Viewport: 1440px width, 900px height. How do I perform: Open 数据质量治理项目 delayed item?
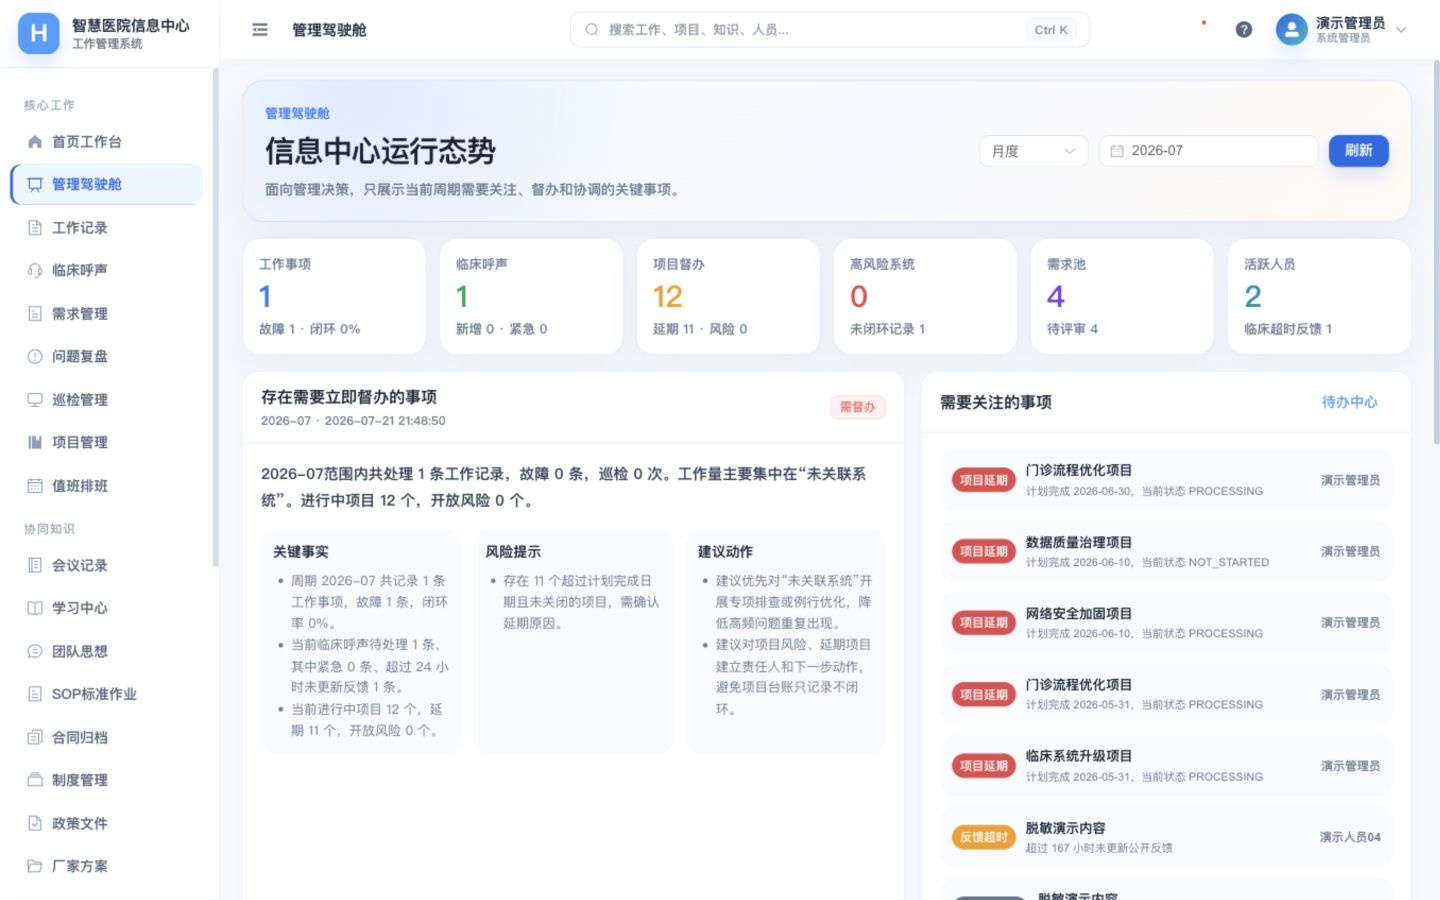click(x=1166, y=552)
